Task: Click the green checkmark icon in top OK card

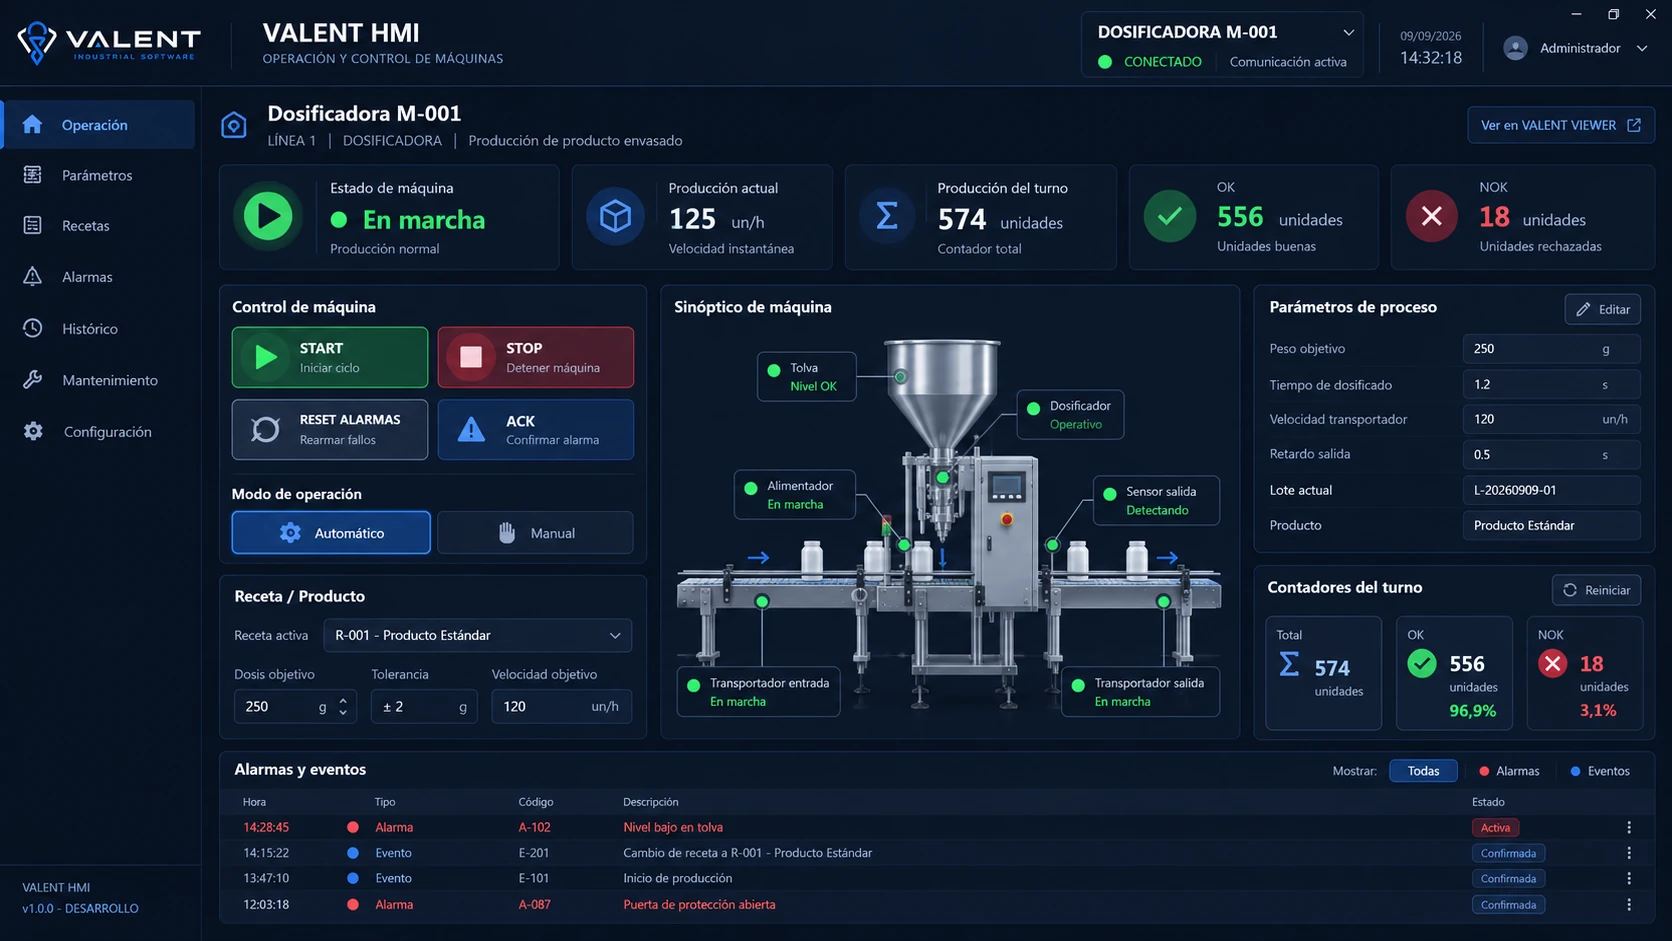Action: tap(1169, 216)
